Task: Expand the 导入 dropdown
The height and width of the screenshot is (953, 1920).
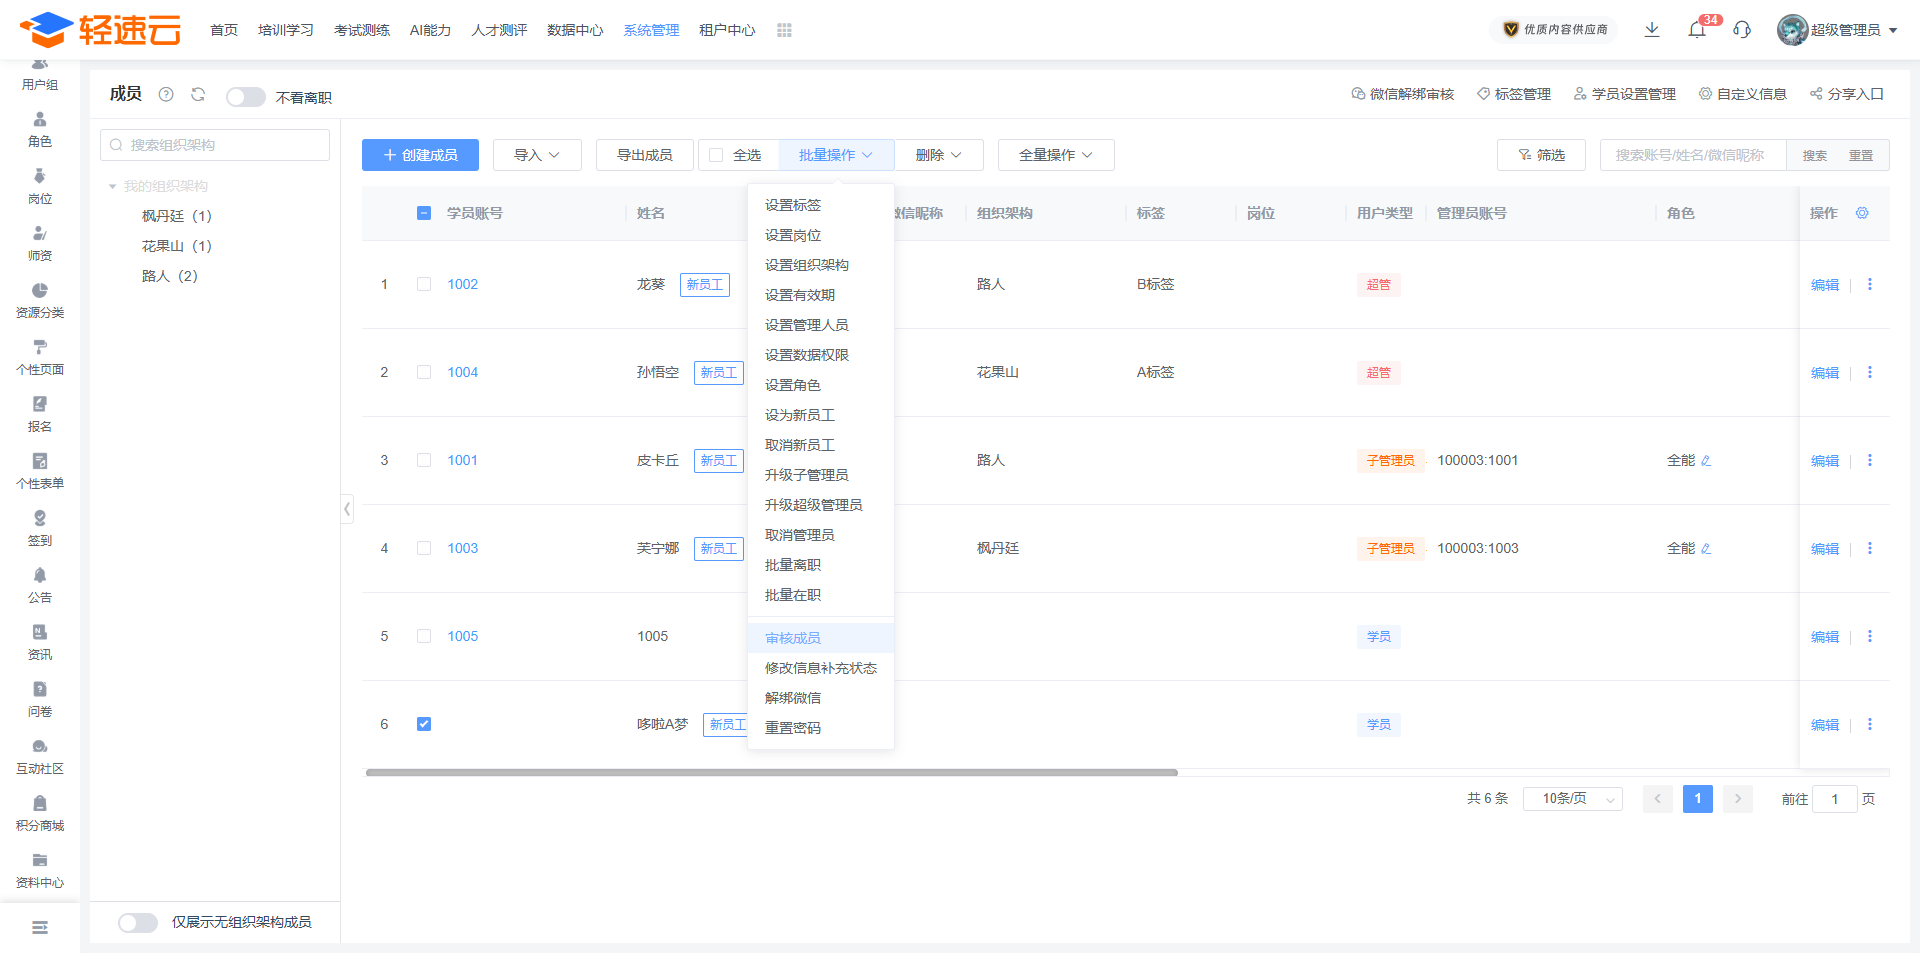Action: coord(537,155)
